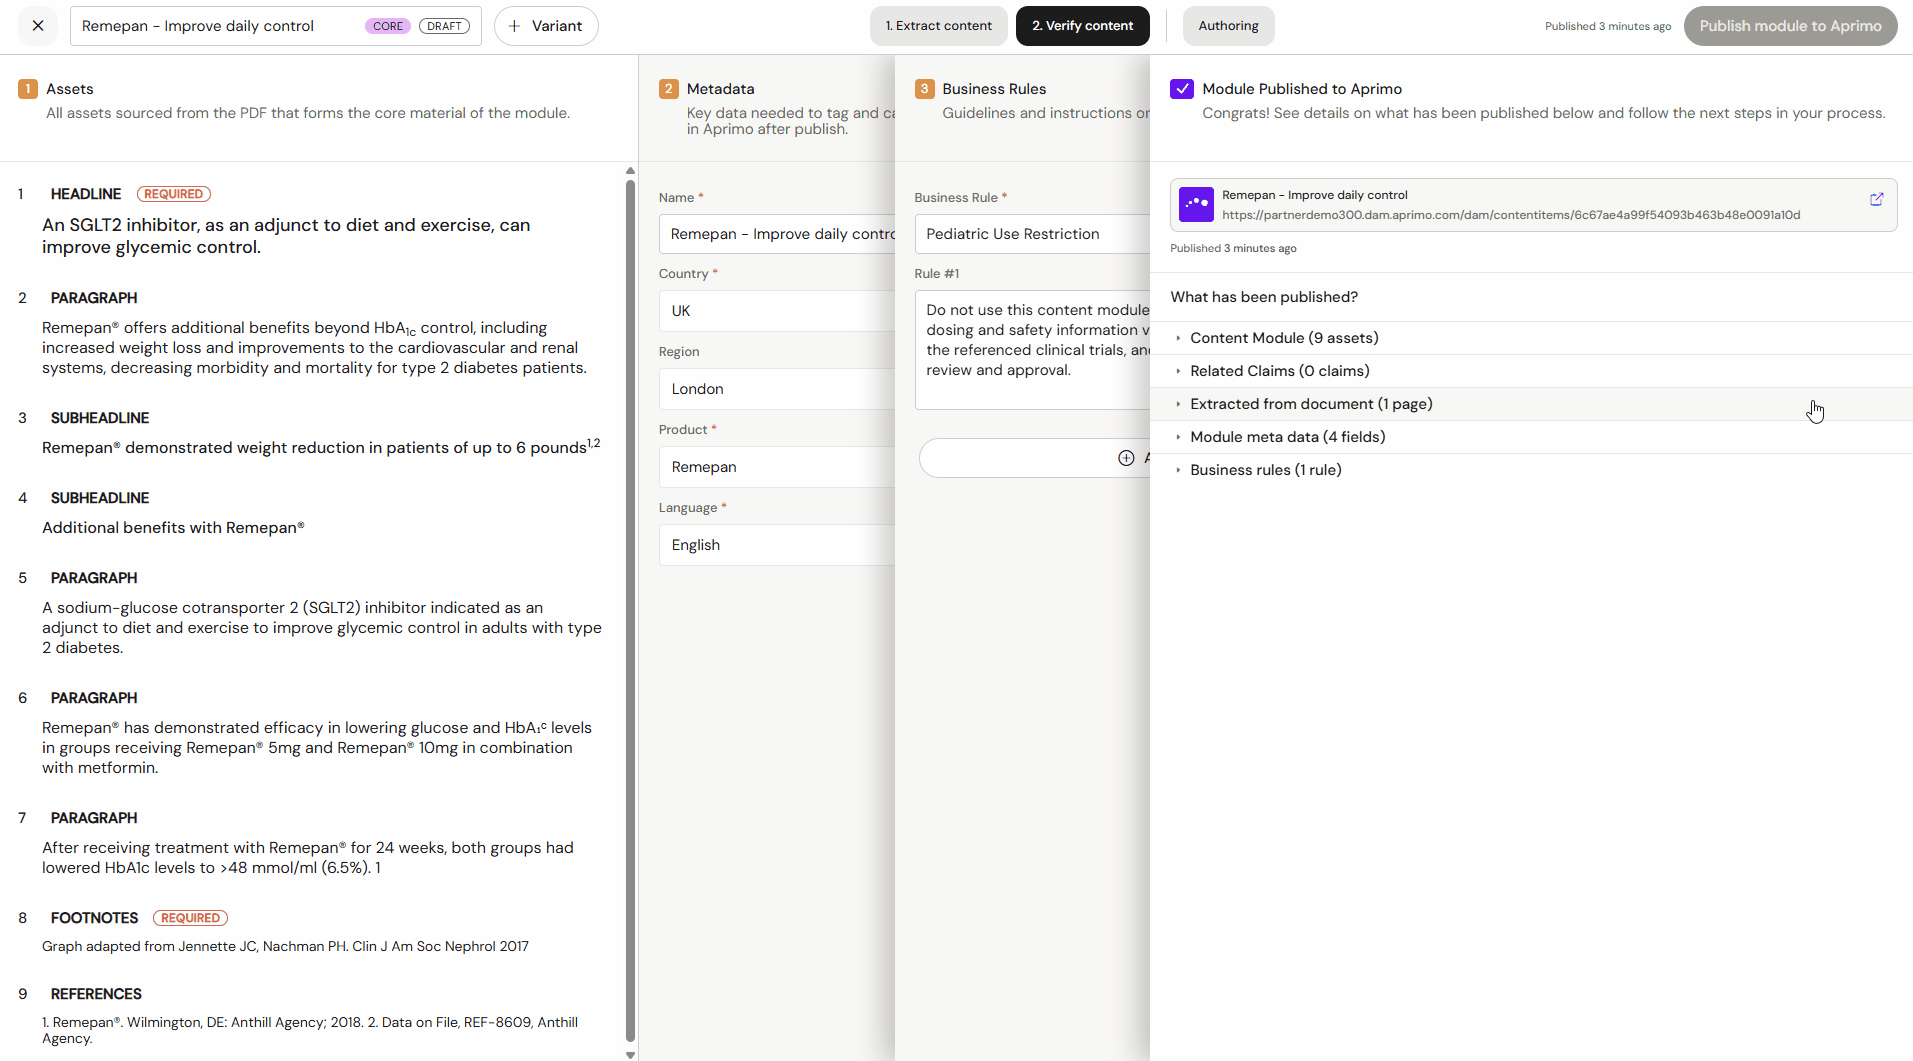This screenshot has height=1061, width=1913.
Task: Select paragraph 5 about SGLT2 inhibitor
Action: (x=322, y=628)
